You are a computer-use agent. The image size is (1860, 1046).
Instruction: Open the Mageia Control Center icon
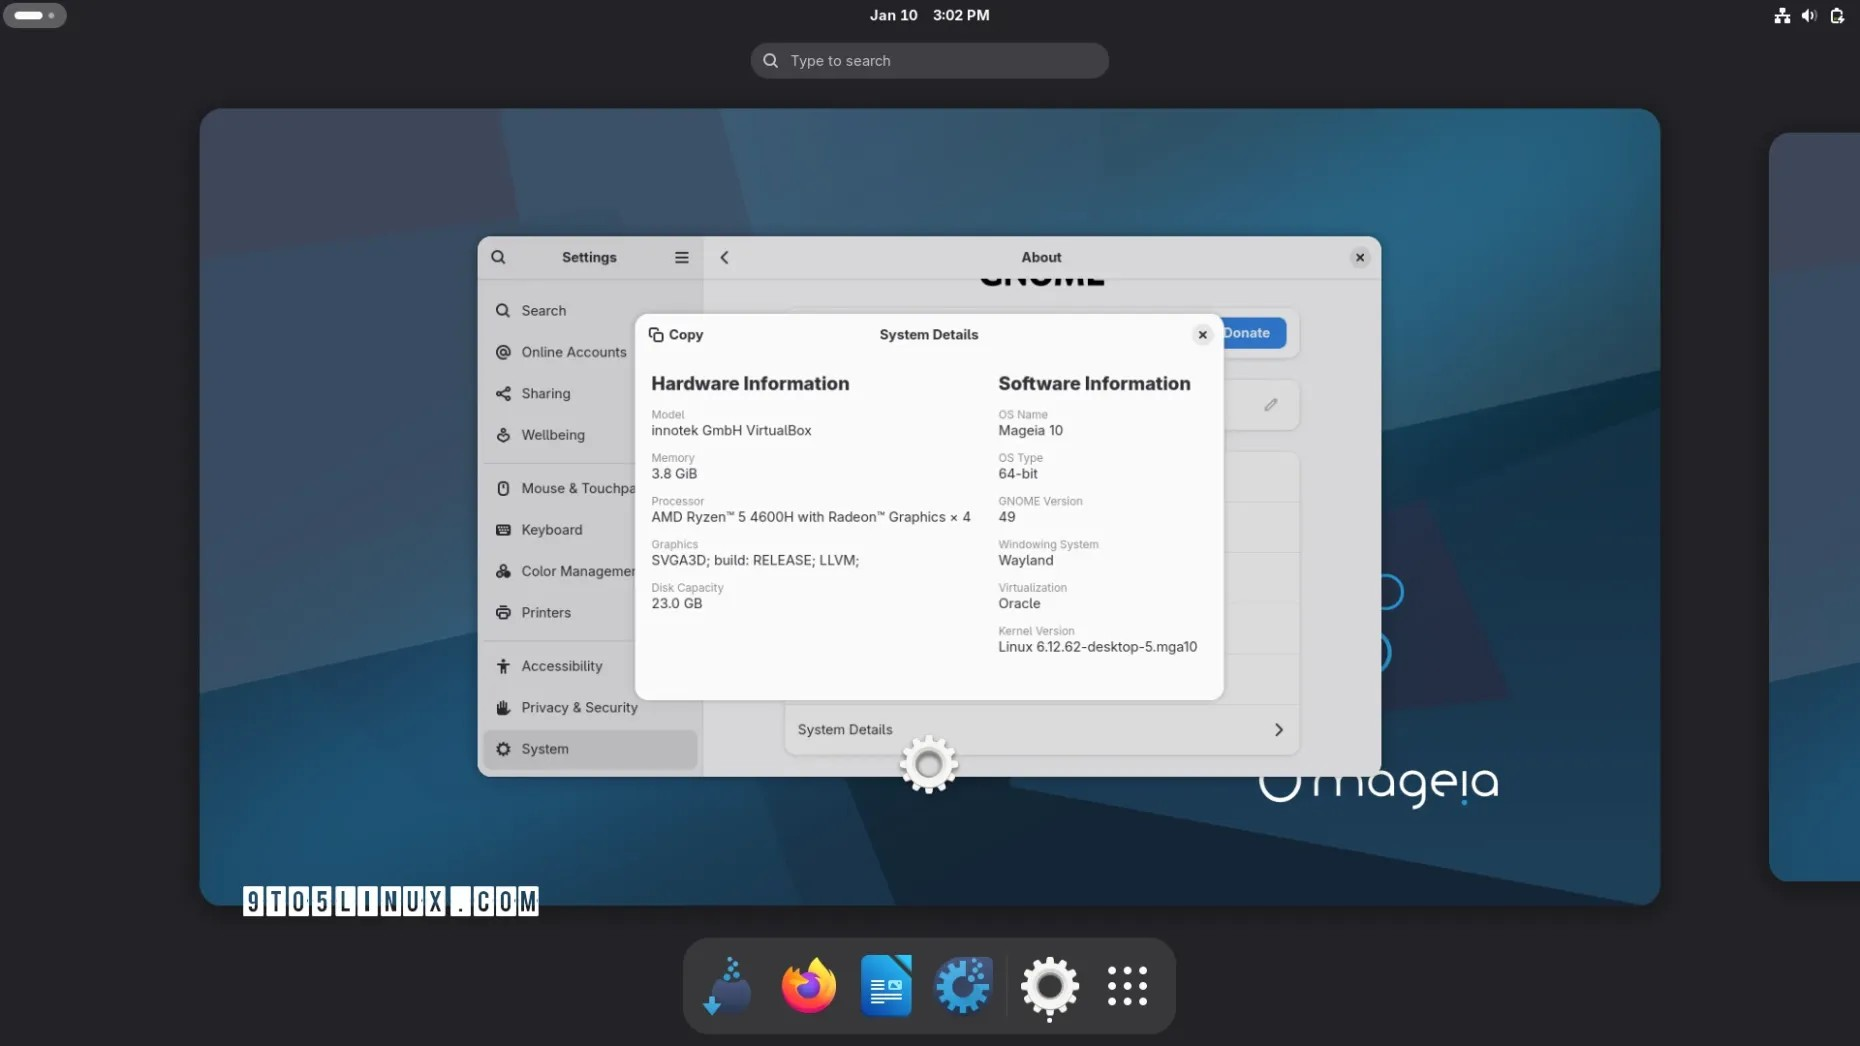(x=963, y=985)
